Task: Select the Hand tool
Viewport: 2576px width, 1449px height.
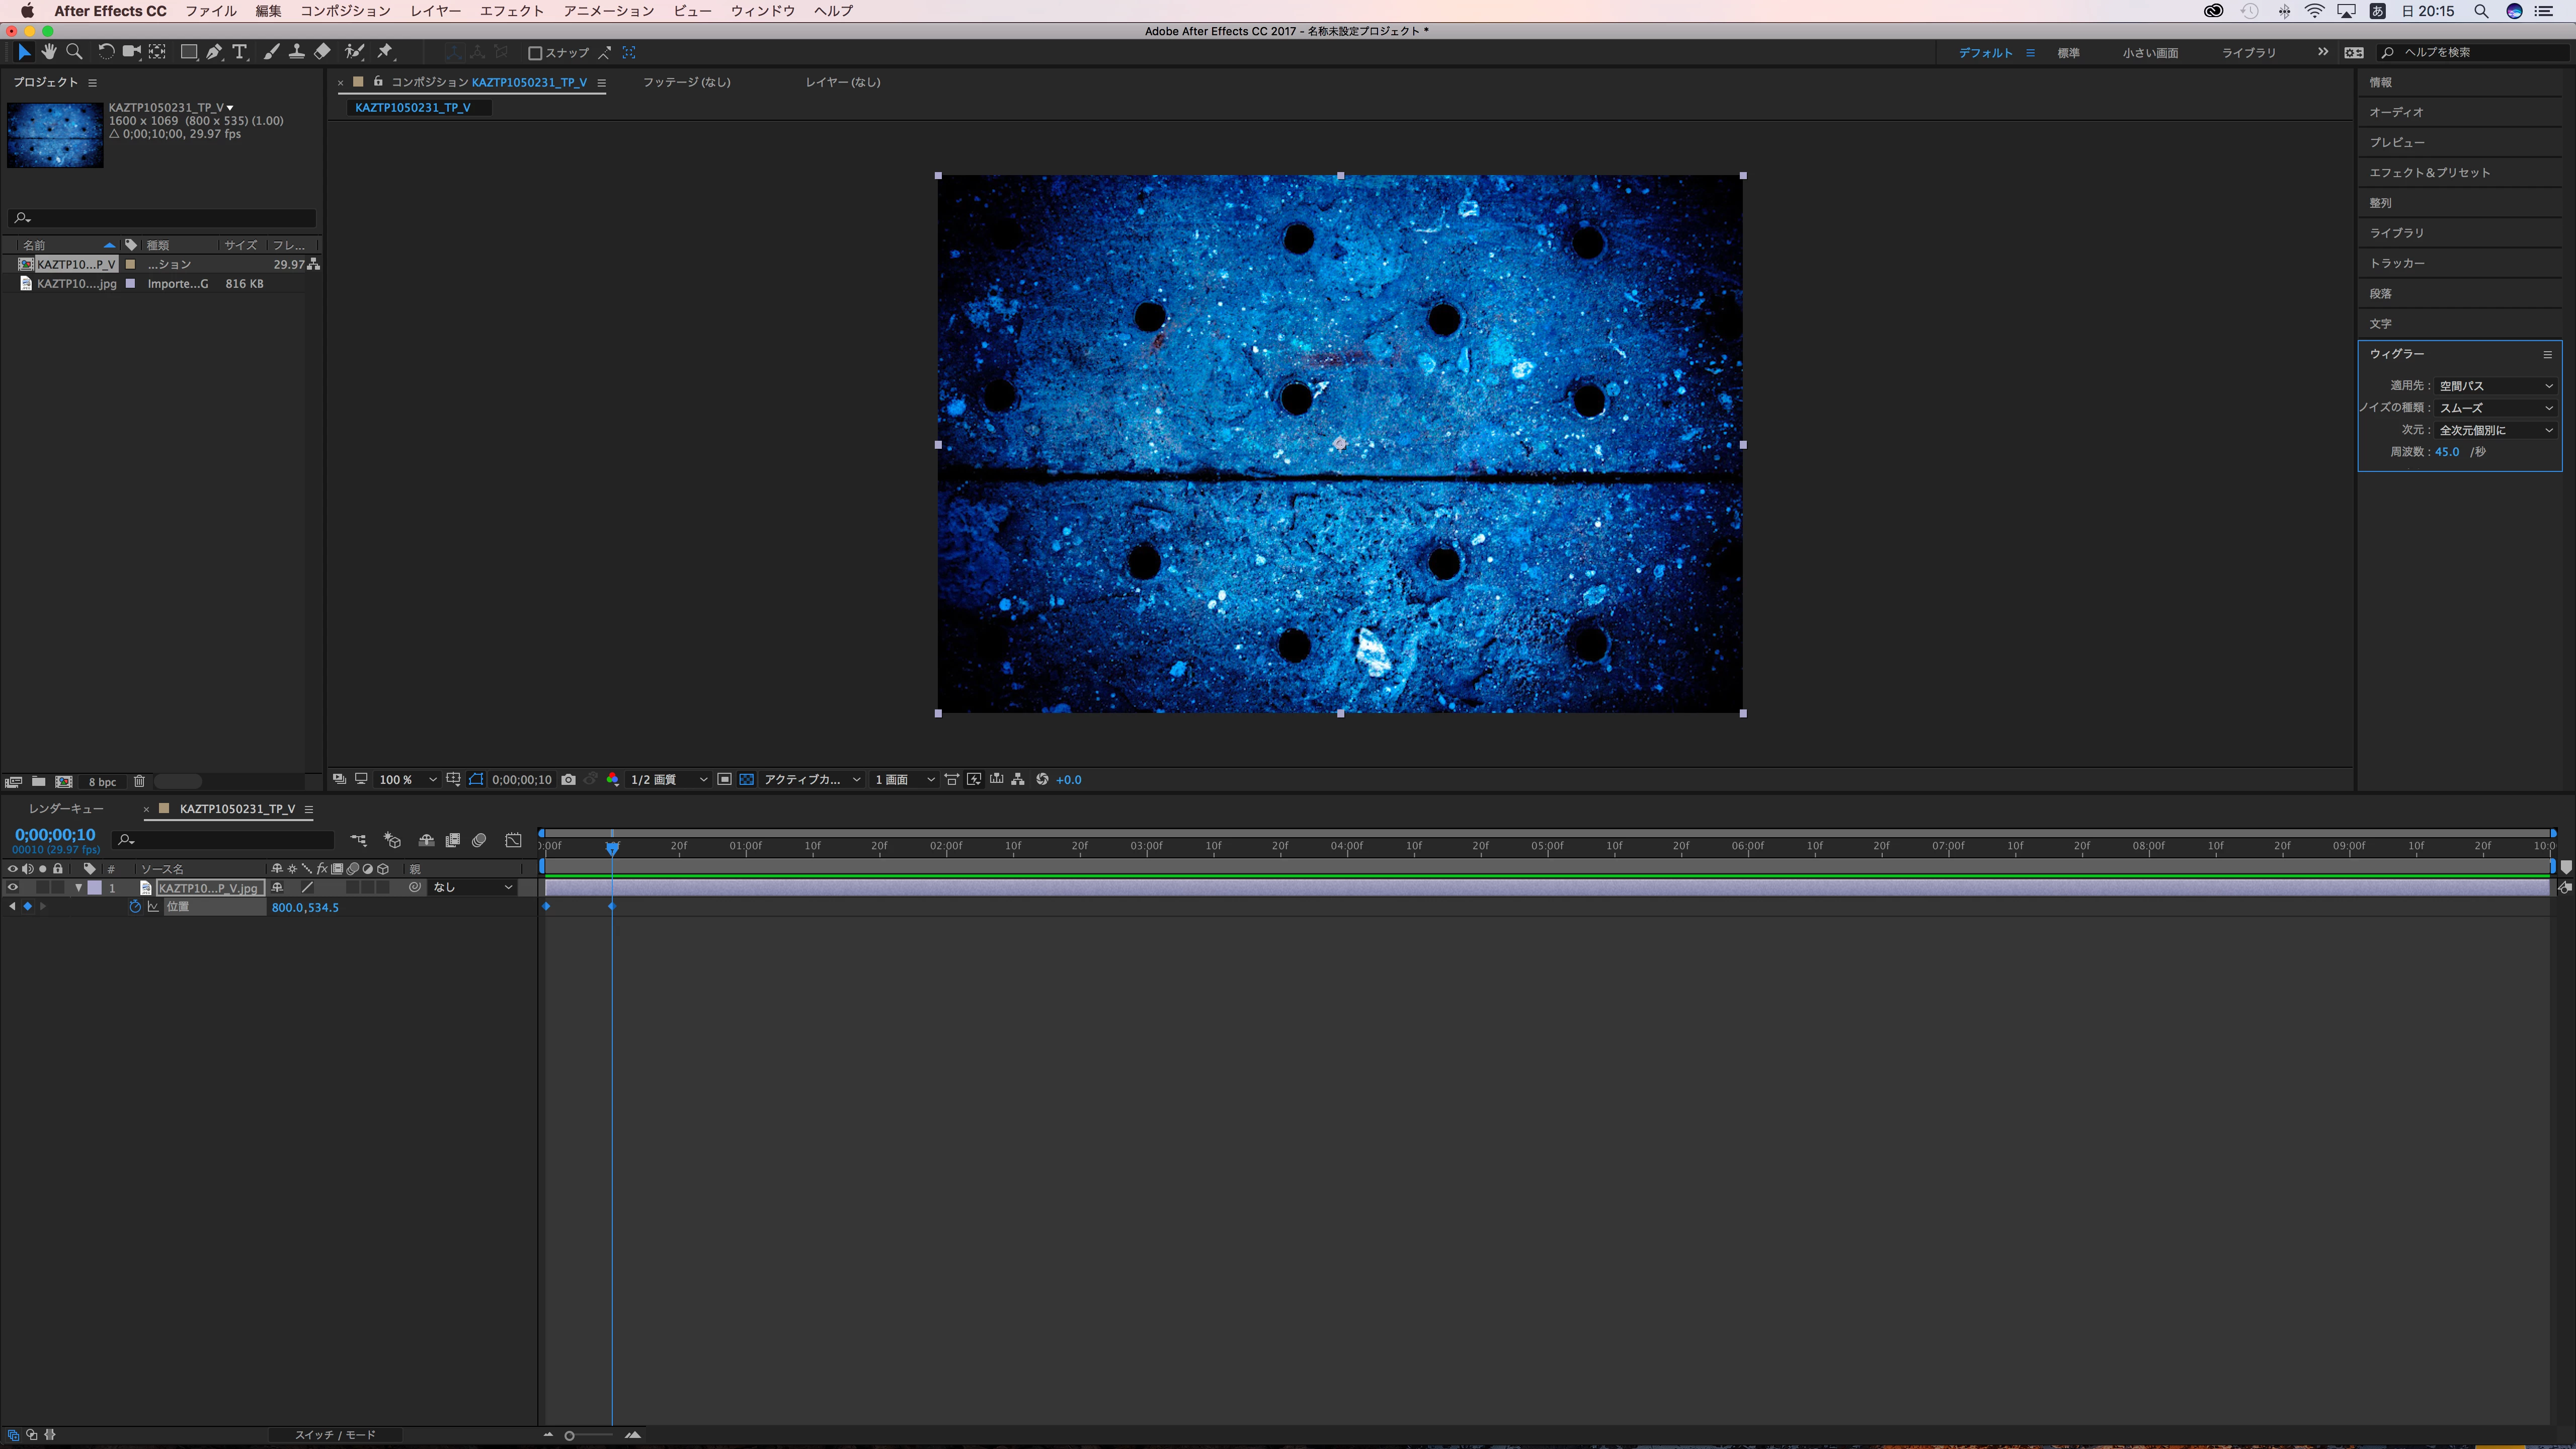Action: 48,52
